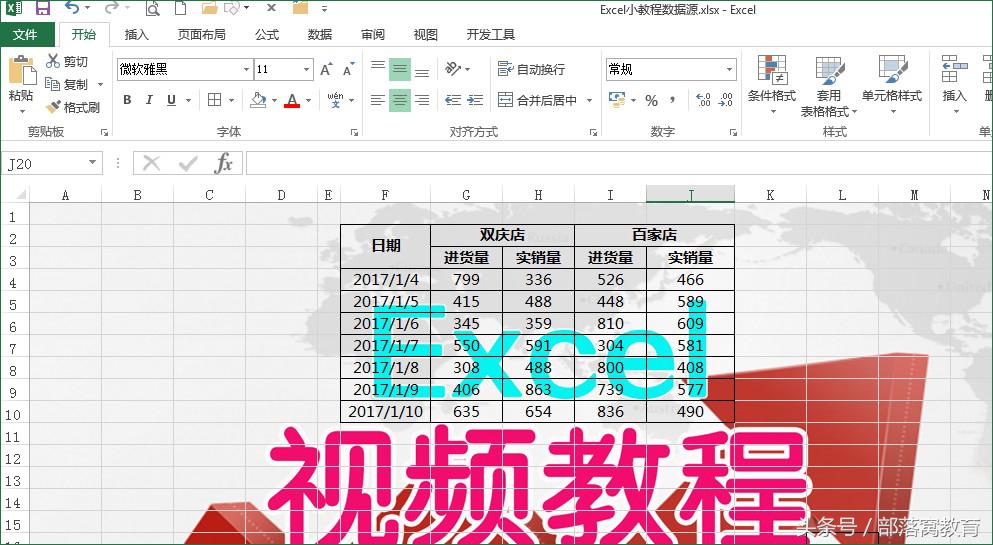
Task: Switch to the 插入 ribbon tab
Action: coord(136,35)
